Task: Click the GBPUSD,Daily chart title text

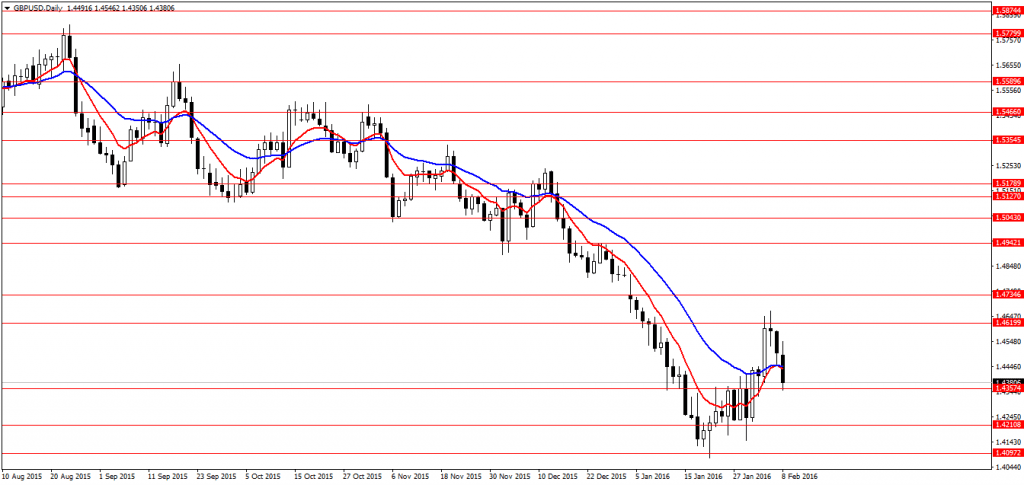Action: (x=37, y=8)
